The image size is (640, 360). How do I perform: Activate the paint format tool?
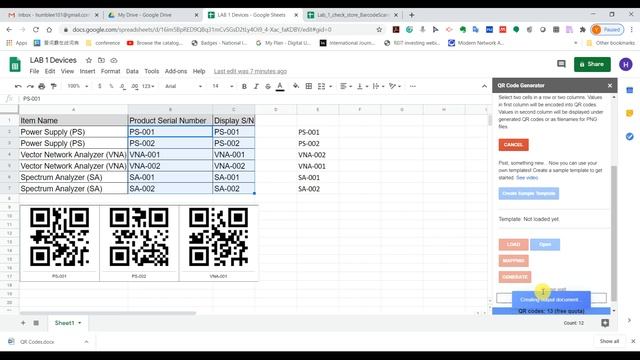click(x=53, y=86)
